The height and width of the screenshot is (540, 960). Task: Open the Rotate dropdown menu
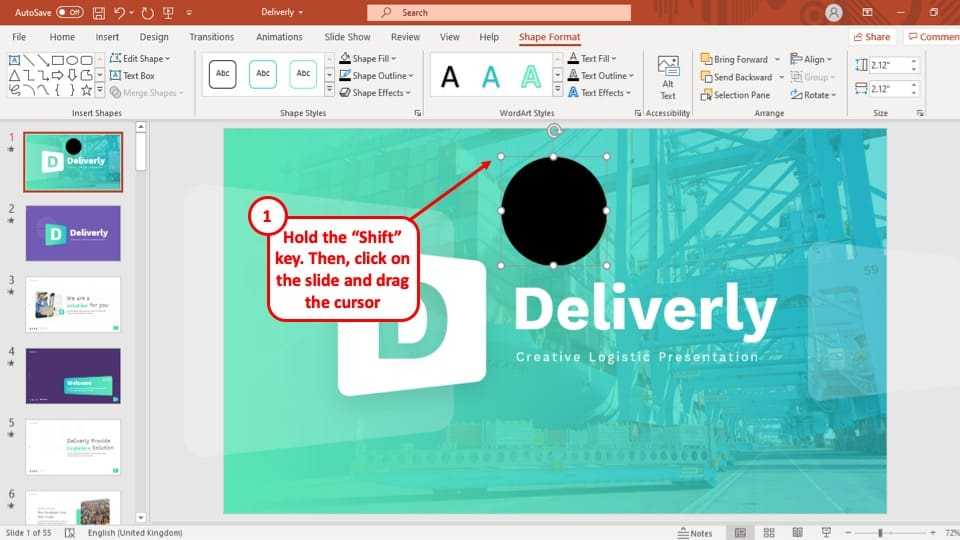[812, 95]
